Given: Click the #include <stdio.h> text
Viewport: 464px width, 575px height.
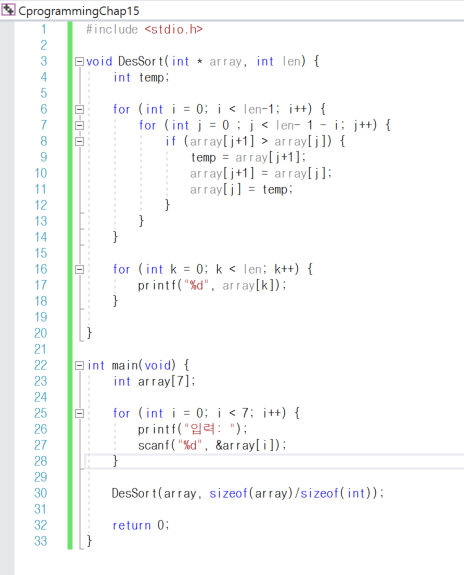Looking at the screenshot, I should click(144, 29).
